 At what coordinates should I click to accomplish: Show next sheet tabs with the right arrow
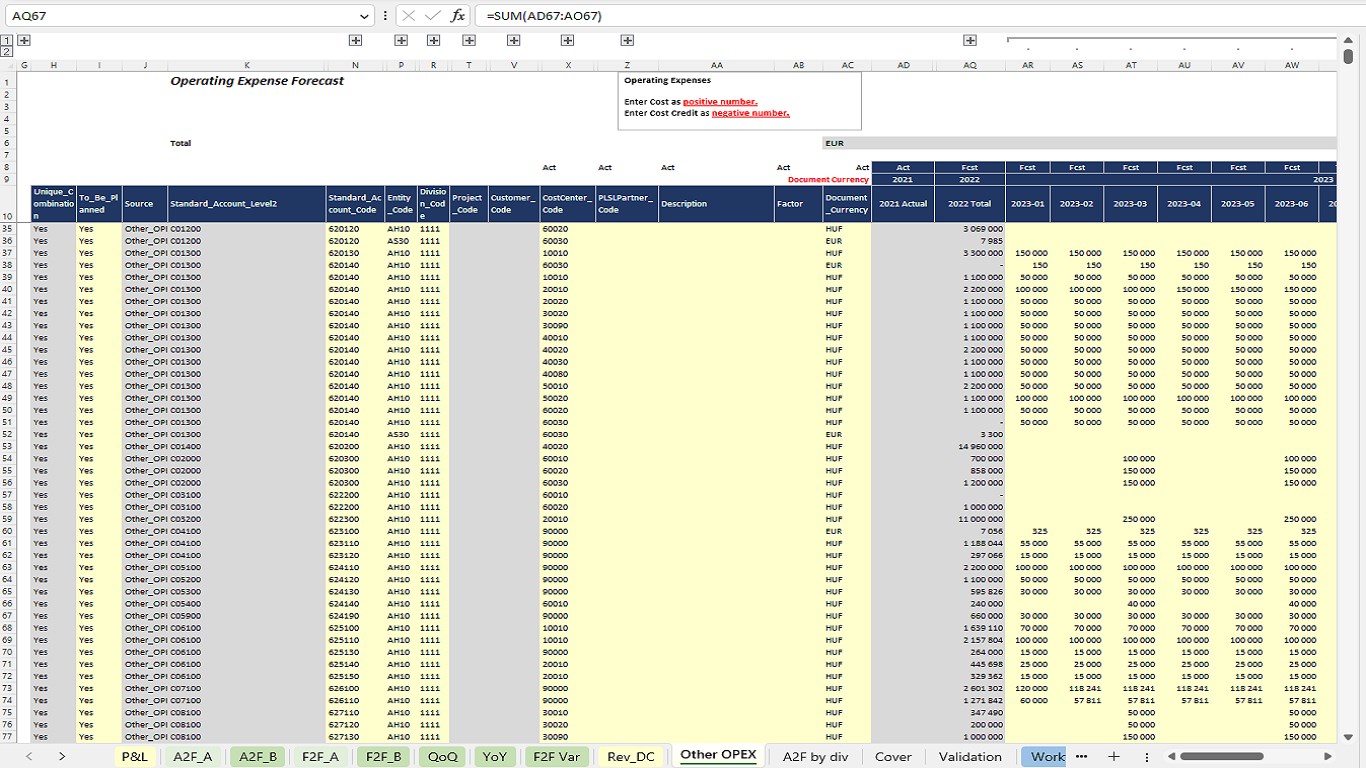pyautogui.click(x=62, y=756)
